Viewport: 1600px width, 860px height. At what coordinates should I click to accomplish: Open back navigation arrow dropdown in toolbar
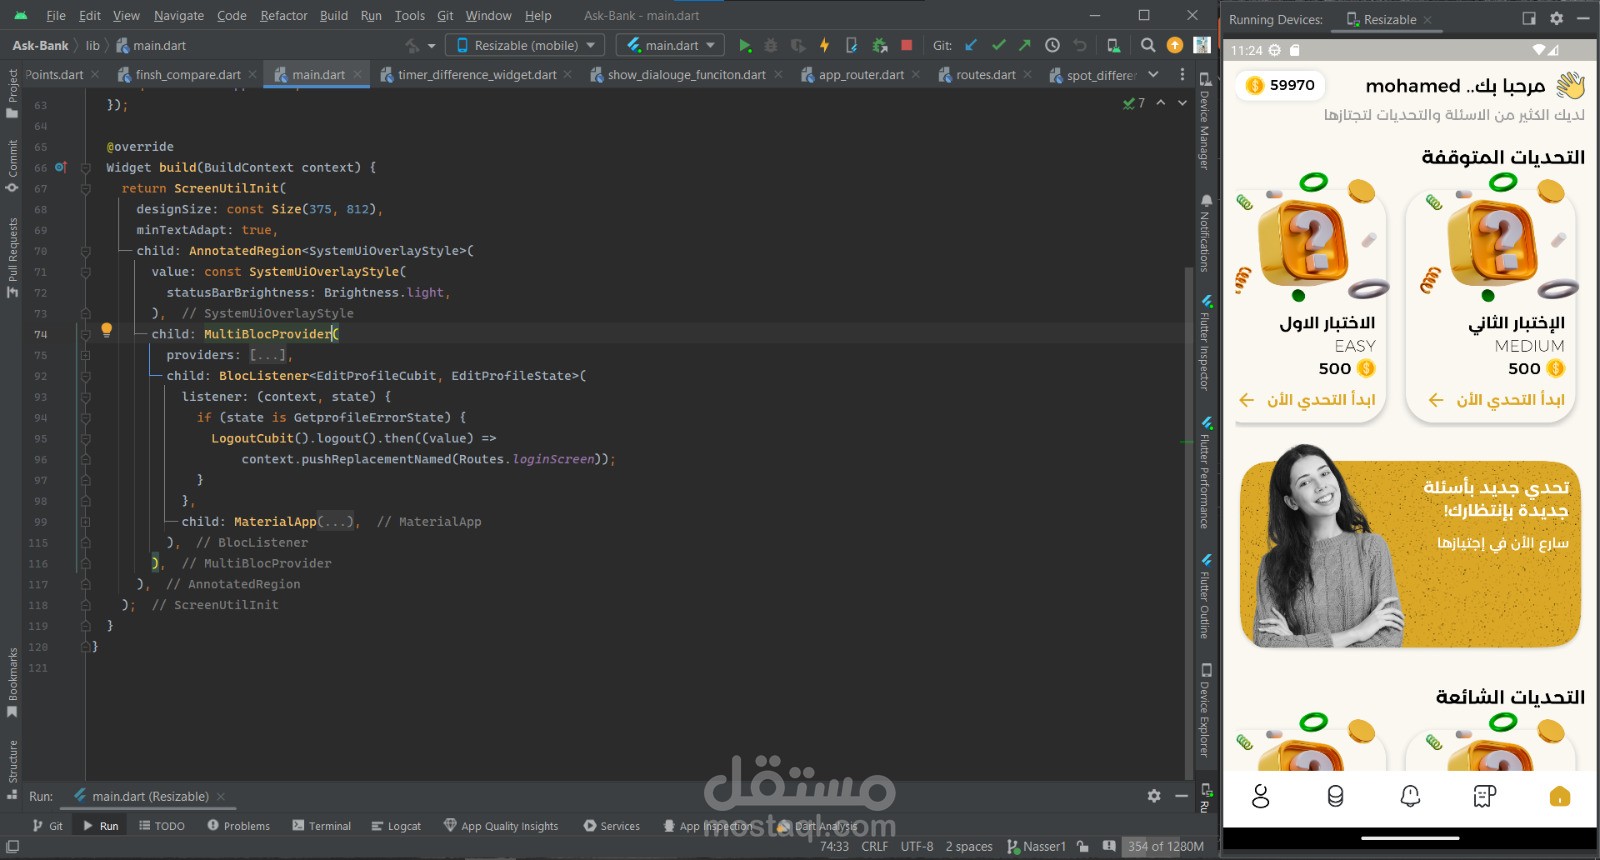click(x=432, y=46)
